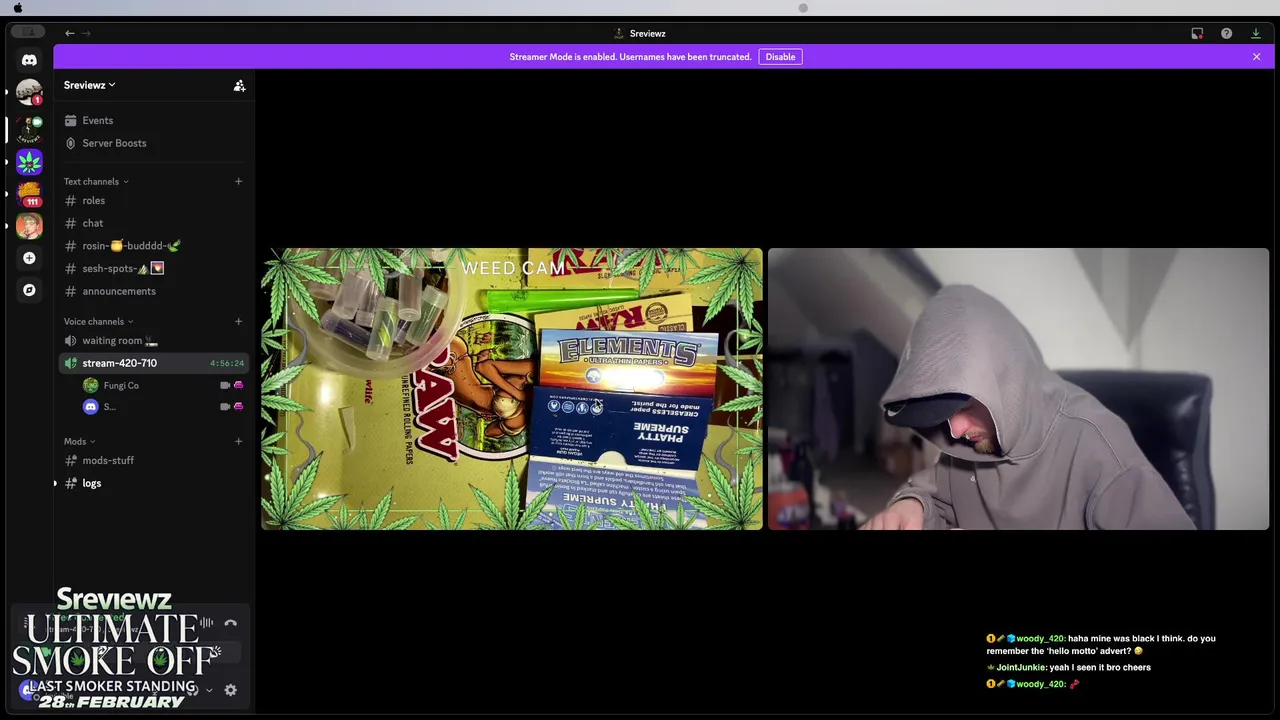The height and width of the screenshot is (720, 1280).
Task: Focus the WEED CAM video tile
Action: tap(512, 389)
